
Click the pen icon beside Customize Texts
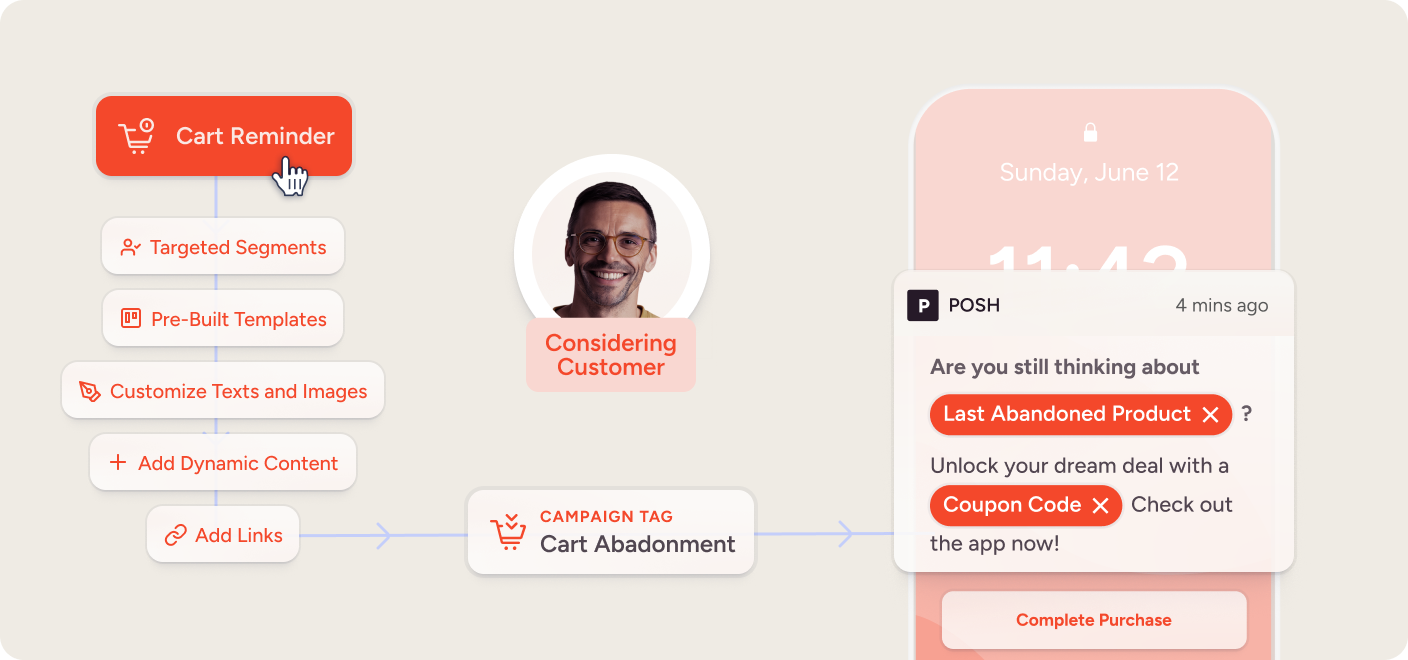click(90, 391)
